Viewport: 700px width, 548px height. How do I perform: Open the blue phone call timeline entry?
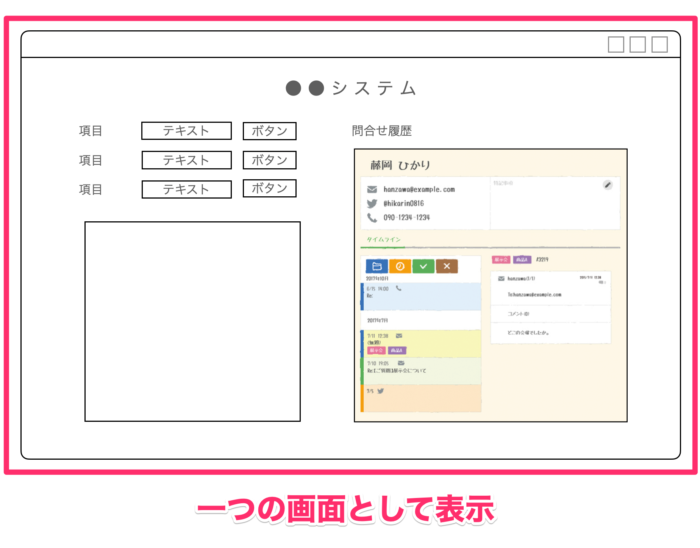[x=421, y=294]
